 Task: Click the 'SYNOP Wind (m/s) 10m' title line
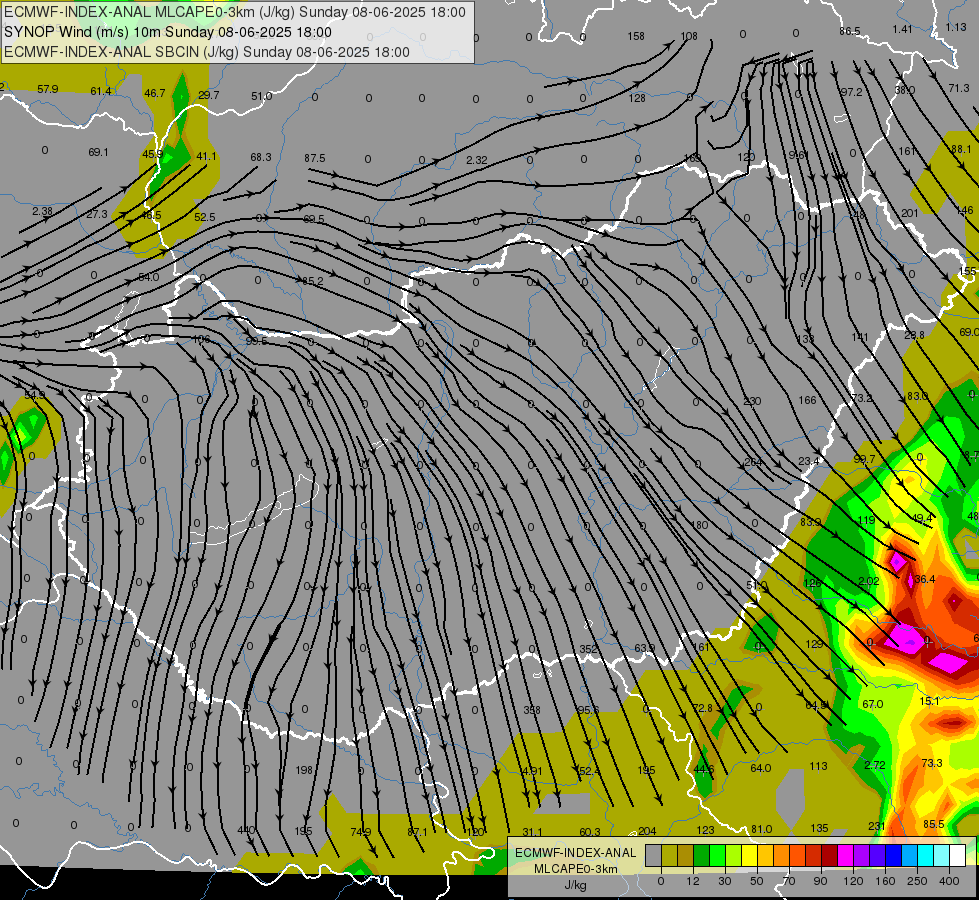(167, 32)
